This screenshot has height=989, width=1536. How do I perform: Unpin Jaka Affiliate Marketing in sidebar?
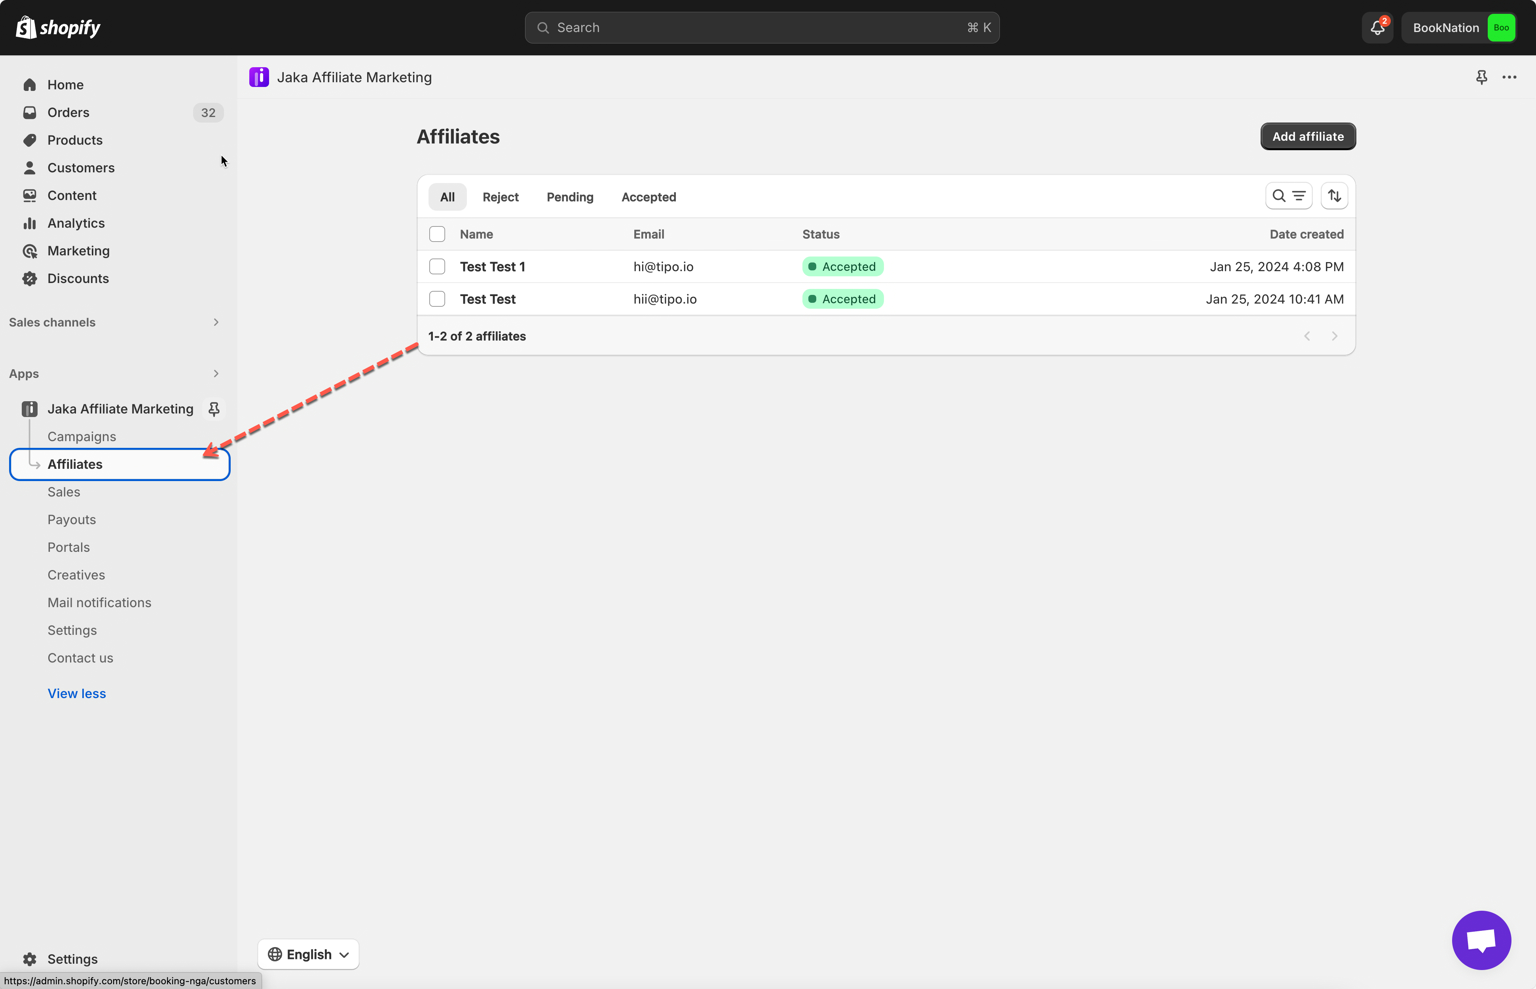214,409
